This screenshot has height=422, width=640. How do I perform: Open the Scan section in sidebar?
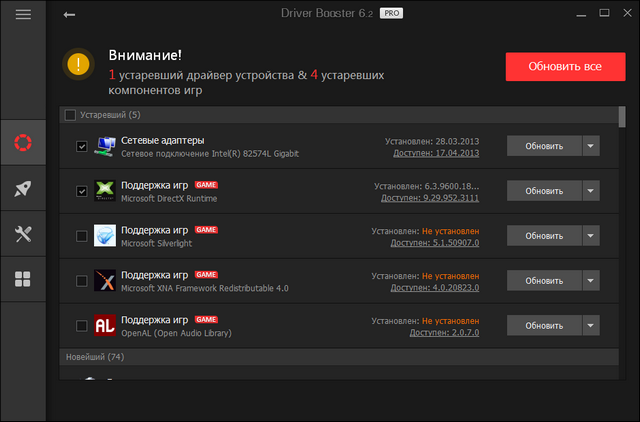23,142
